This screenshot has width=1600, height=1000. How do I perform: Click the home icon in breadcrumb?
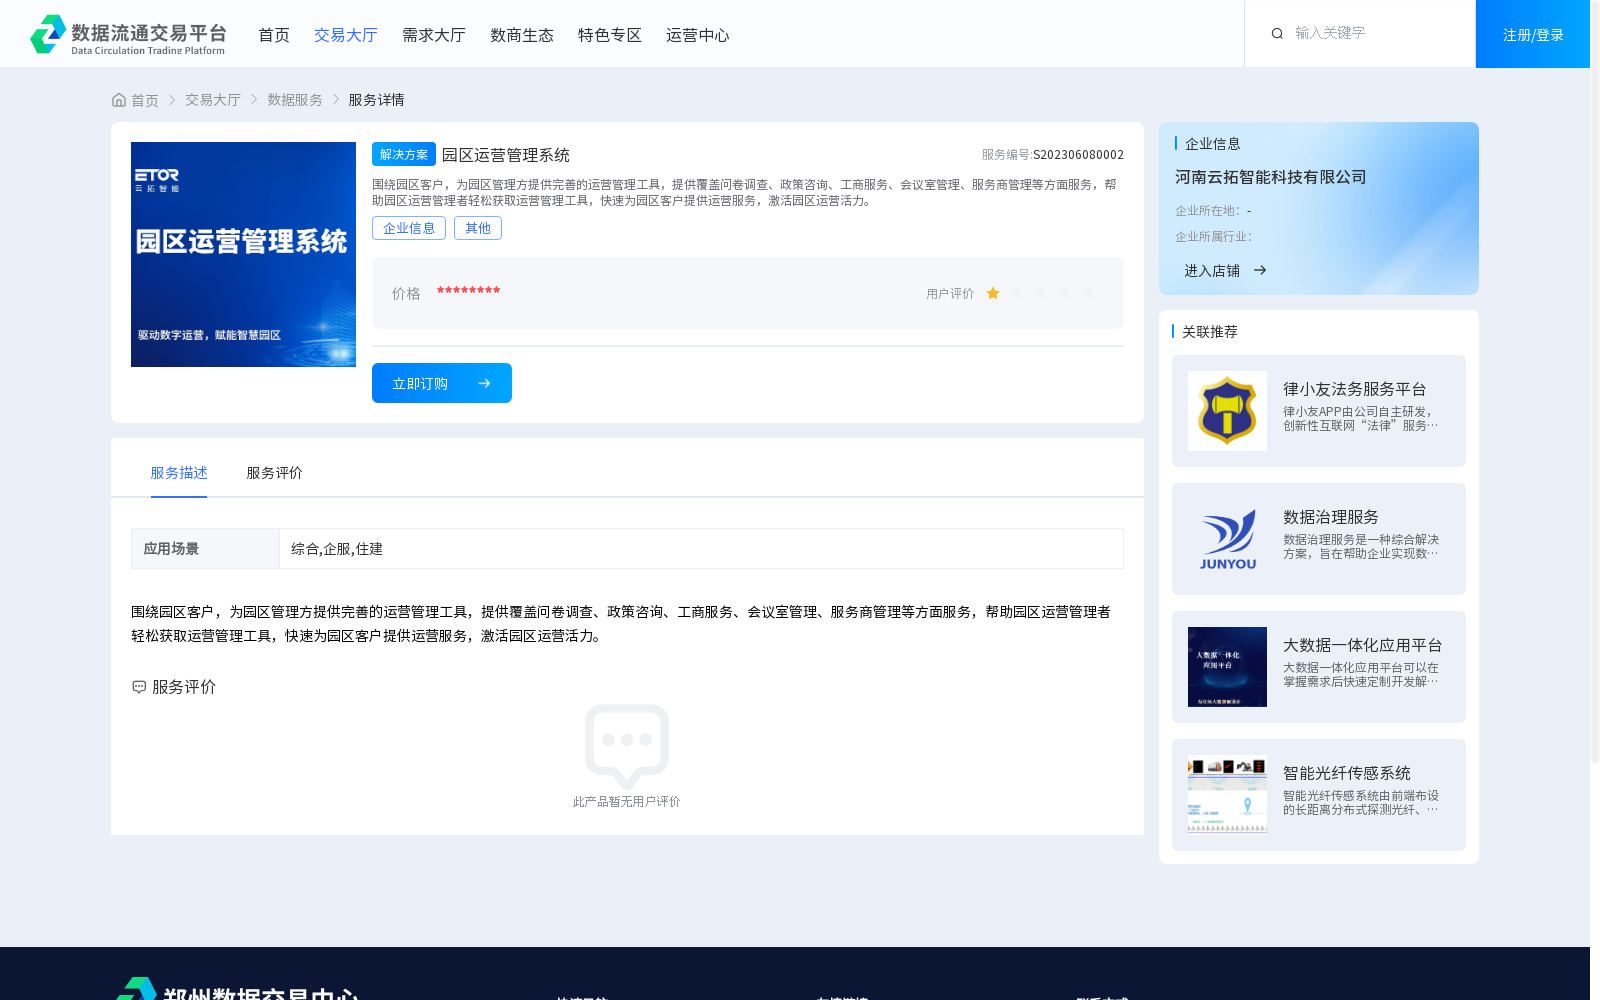119,100
